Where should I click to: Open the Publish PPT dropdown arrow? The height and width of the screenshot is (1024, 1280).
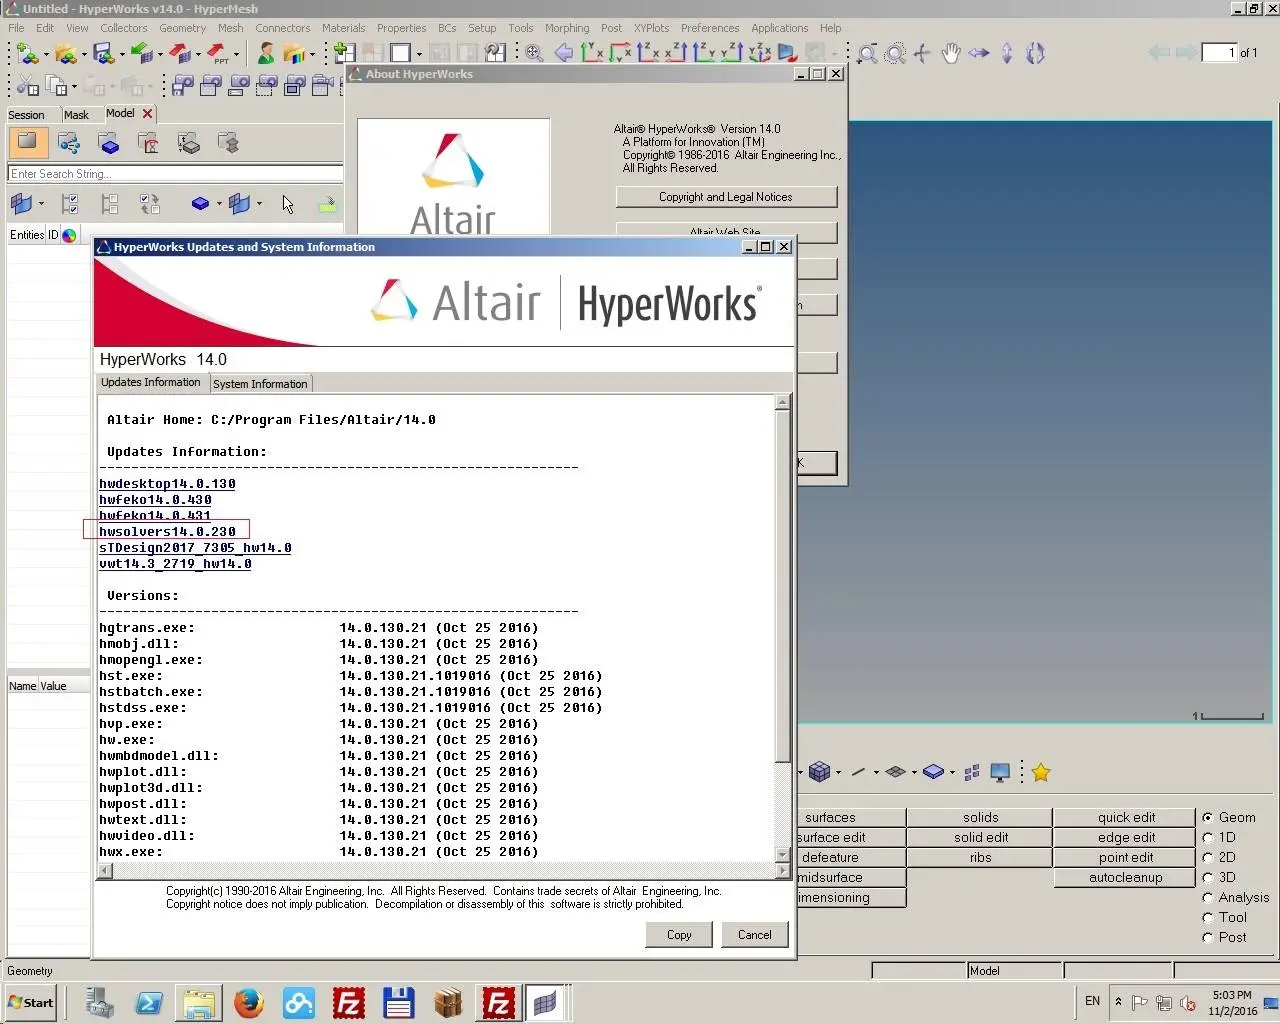(x=236, y=55)
